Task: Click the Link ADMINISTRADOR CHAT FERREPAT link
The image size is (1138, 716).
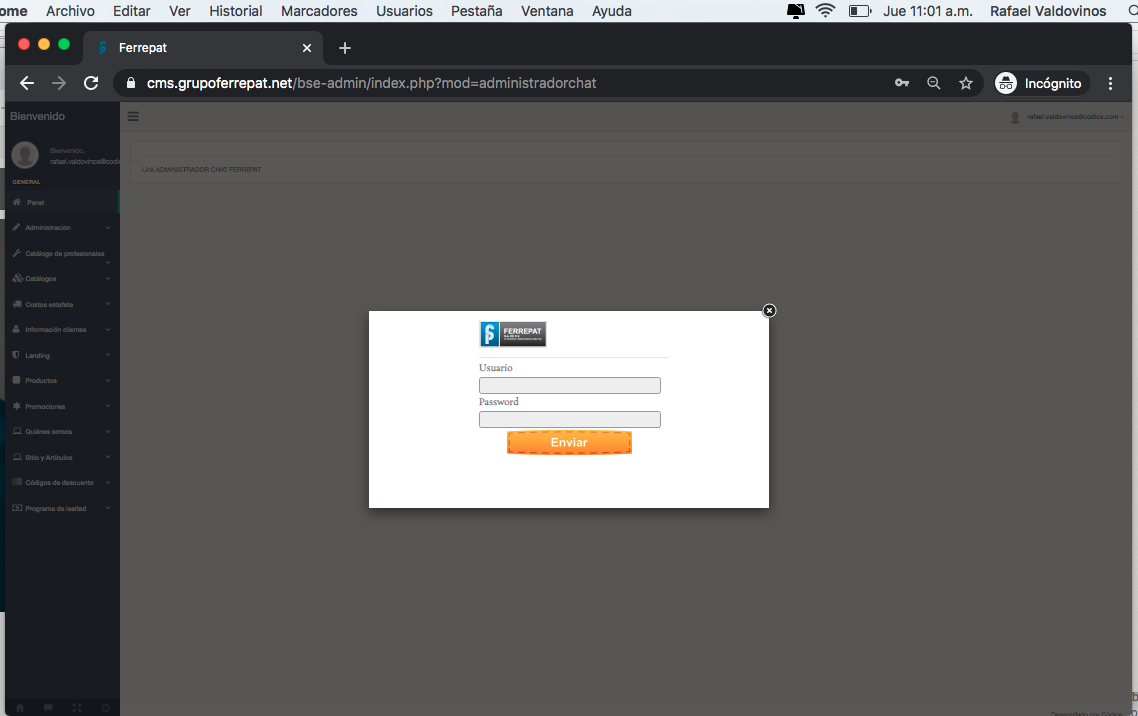Action: click(201, 170)
